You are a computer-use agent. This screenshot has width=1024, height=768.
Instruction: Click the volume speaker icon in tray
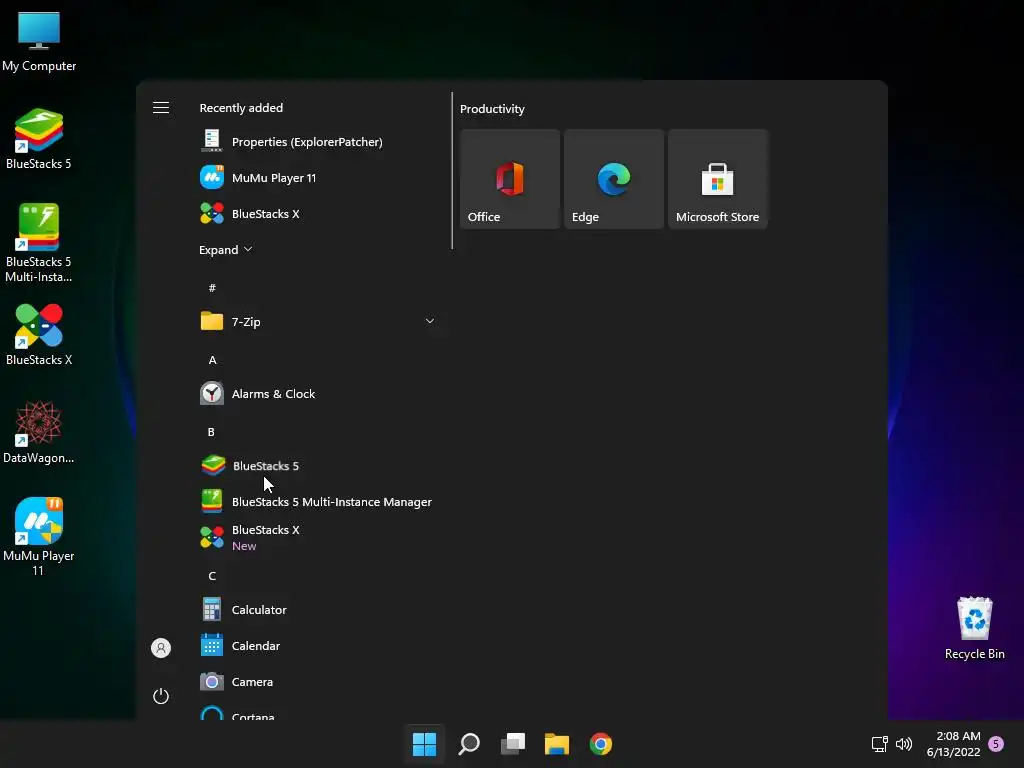coord(904,744)
